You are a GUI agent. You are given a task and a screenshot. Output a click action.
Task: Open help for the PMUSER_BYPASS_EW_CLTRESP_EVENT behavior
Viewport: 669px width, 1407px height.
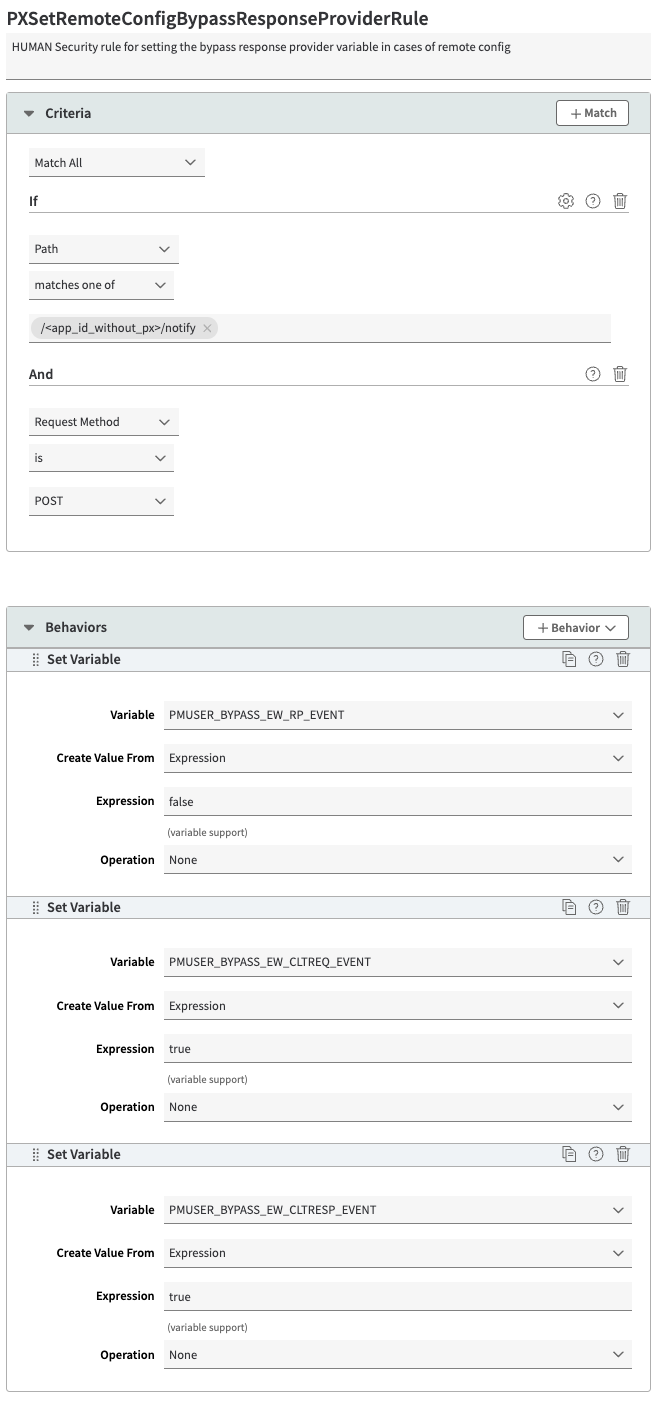click(596, 1154)
